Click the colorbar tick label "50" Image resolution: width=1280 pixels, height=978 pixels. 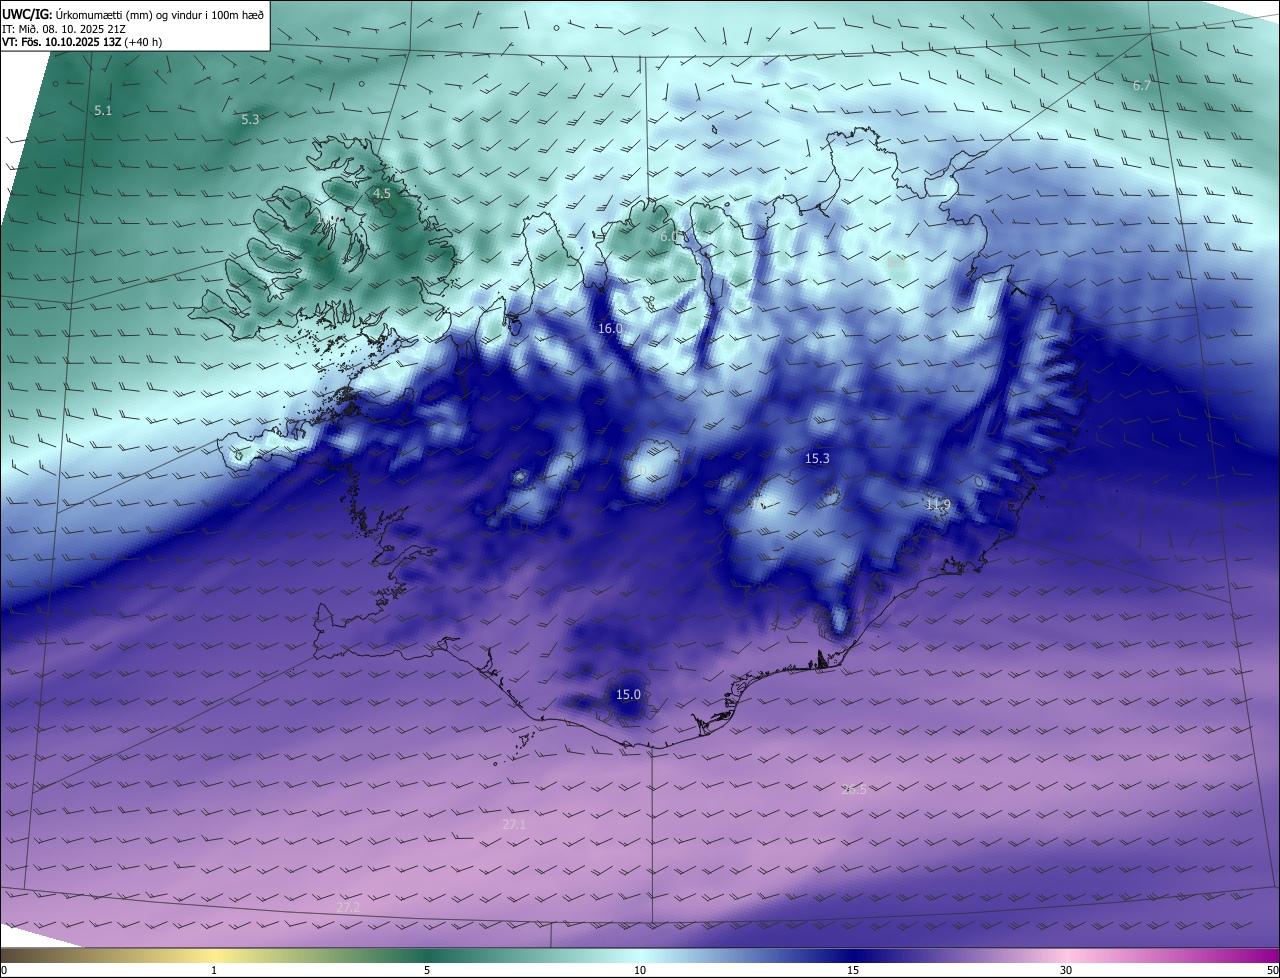pos(1272,970)
